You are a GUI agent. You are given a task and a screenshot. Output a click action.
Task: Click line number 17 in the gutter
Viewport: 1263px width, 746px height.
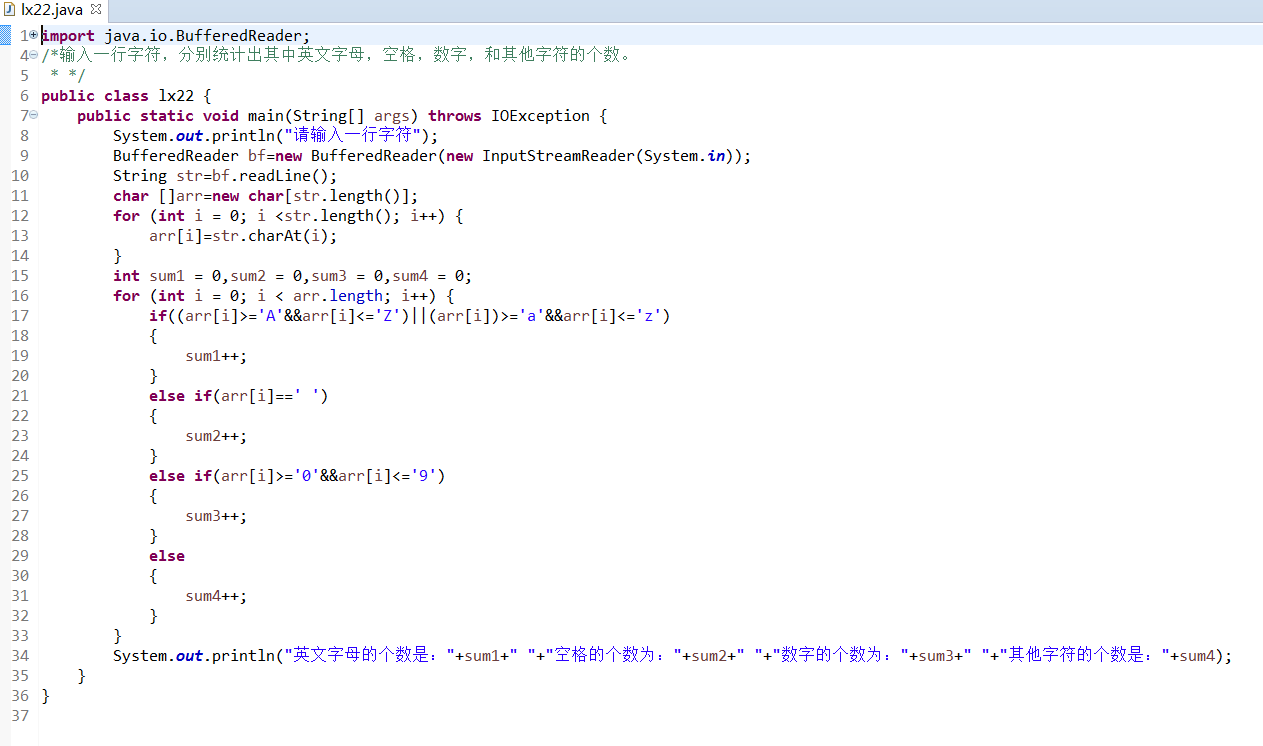pos(20,316)
